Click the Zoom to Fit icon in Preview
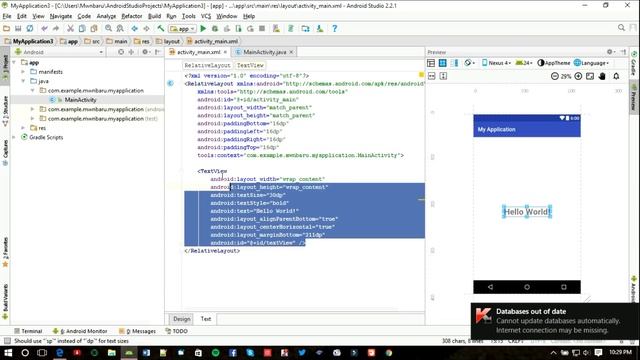Viewport: 640px width, 360px height. (590, 76)
